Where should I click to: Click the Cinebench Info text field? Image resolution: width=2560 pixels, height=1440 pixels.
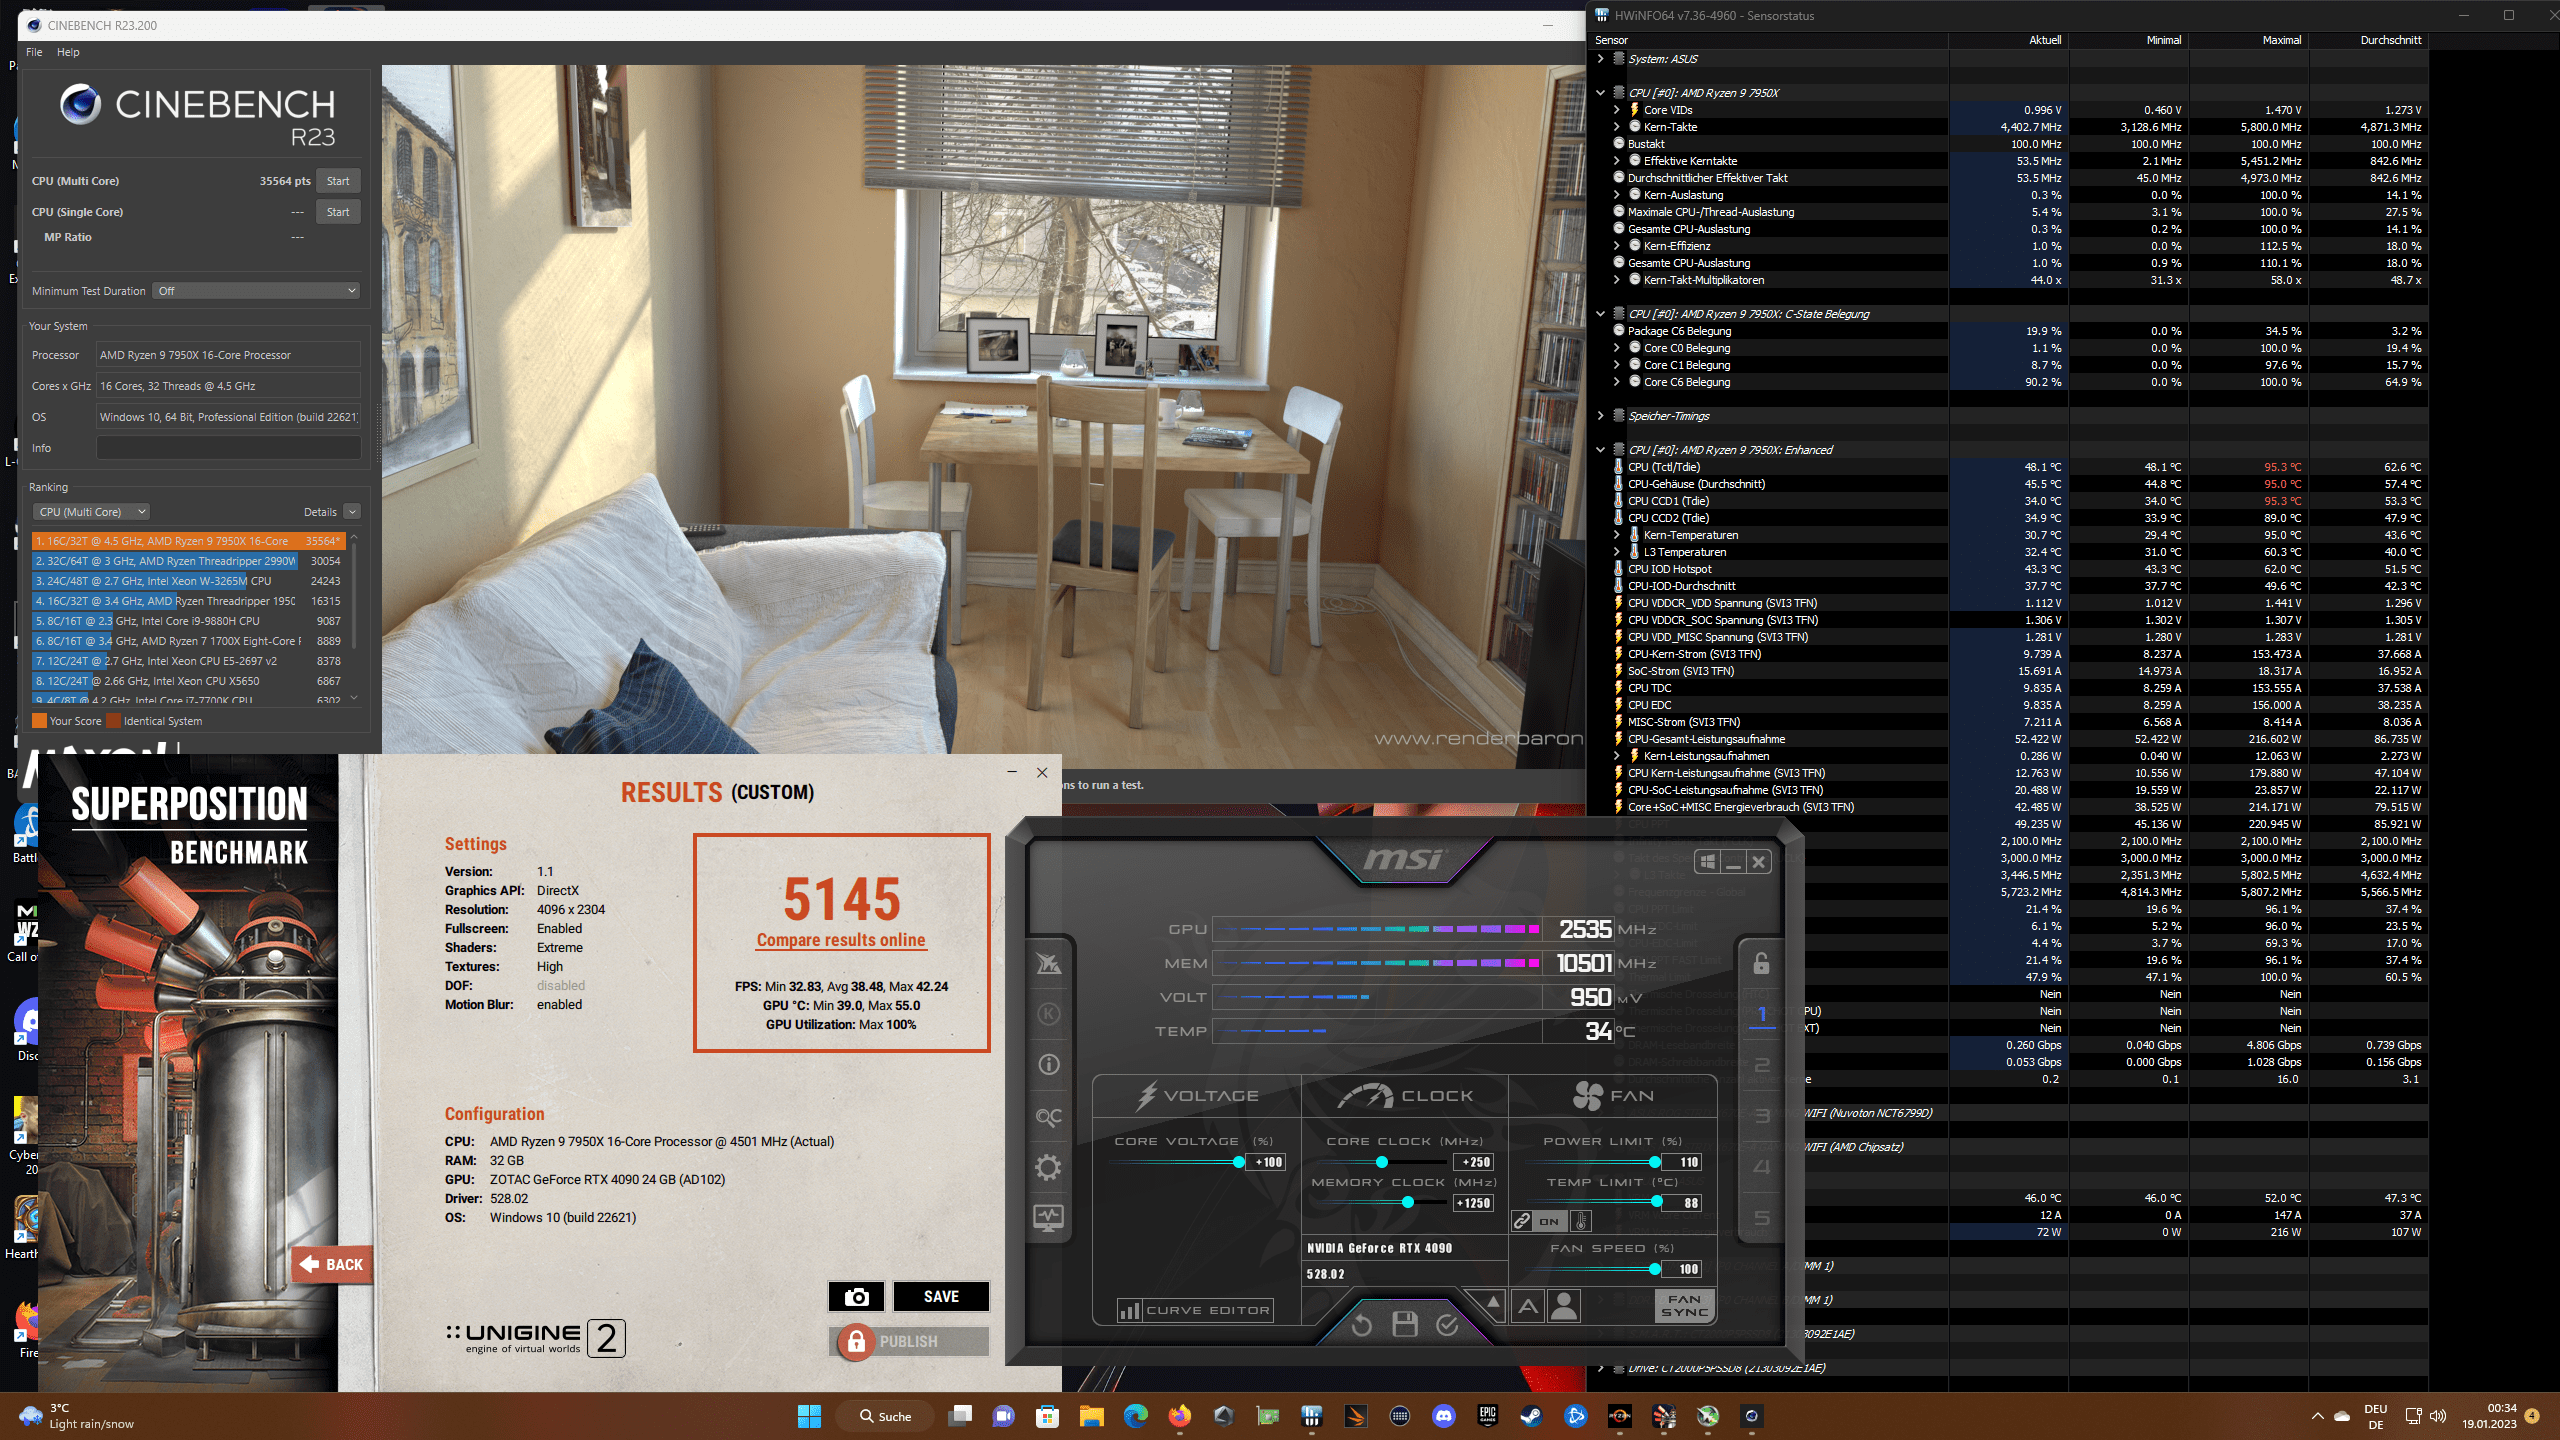[228, 448]
